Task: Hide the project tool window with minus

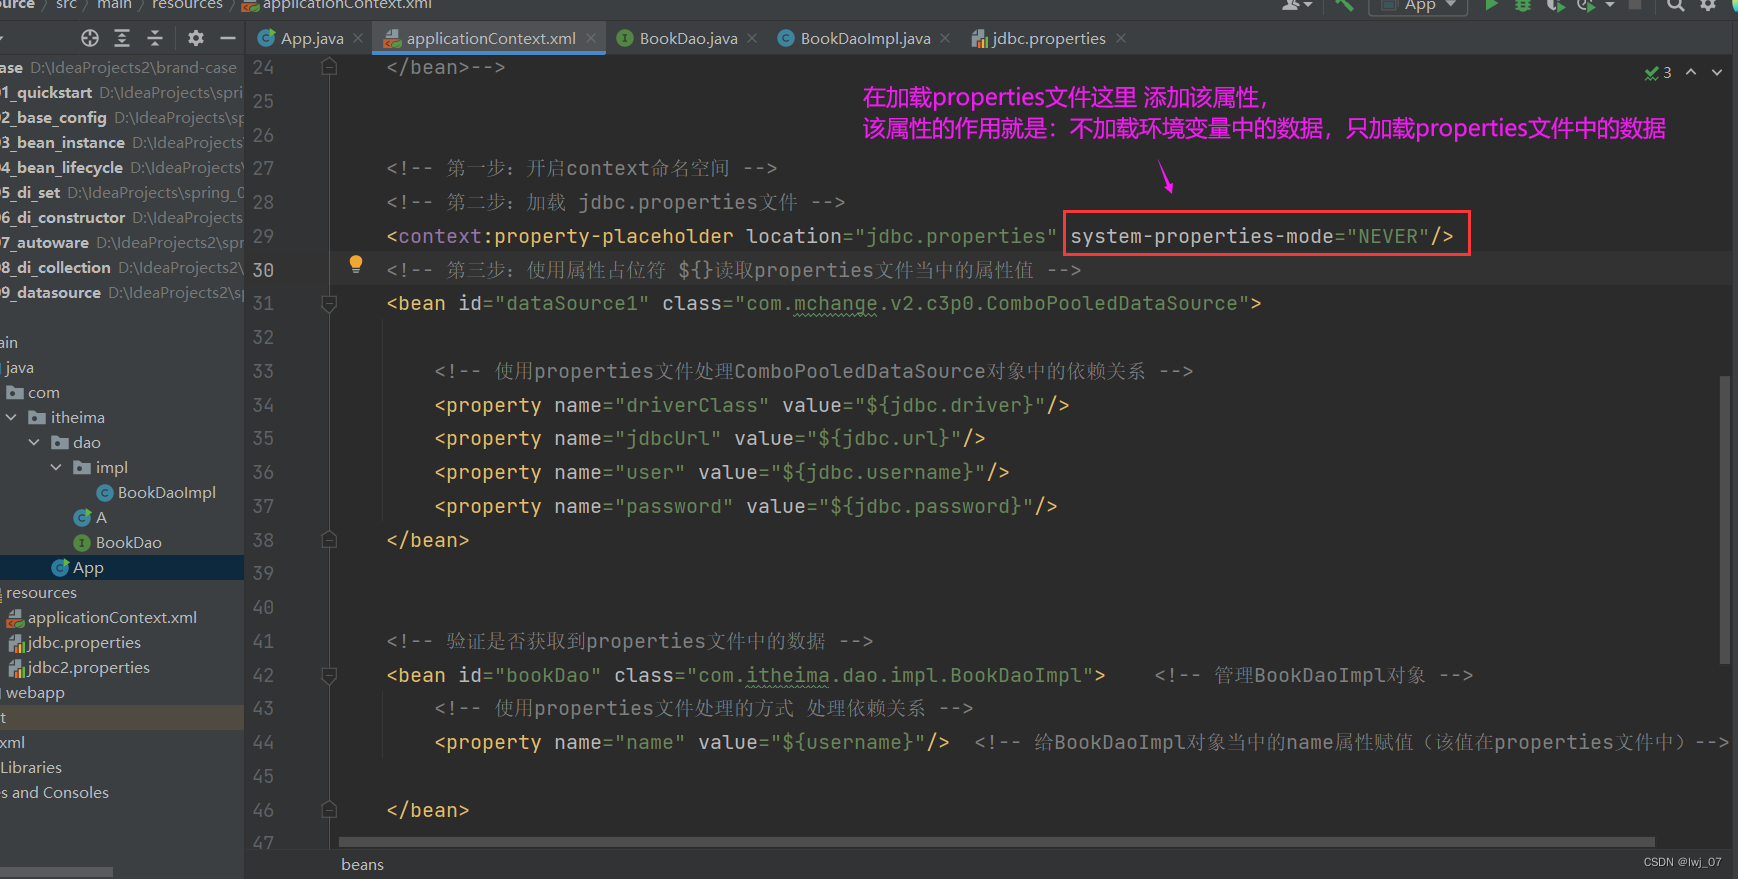Action: coord(228,38)
